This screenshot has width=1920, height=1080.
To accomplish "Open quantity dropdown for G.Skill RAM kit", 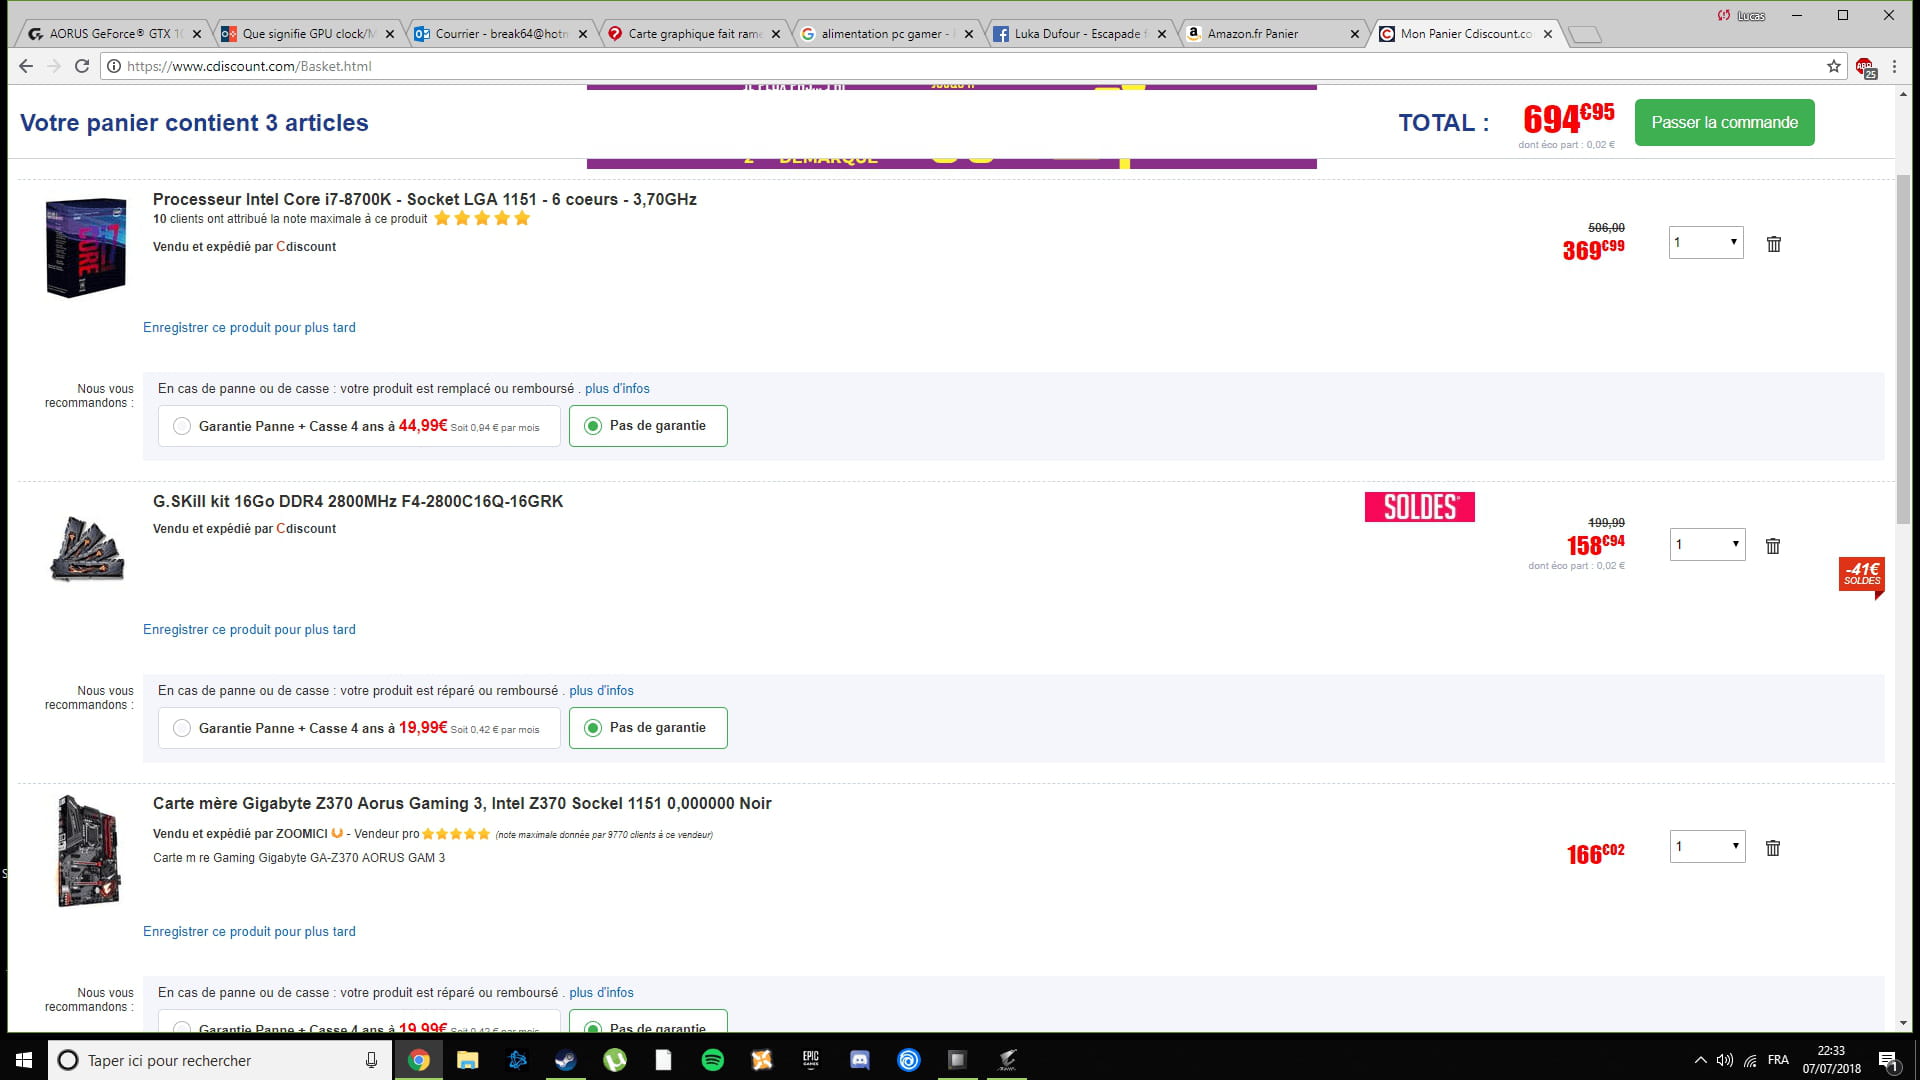I will click(1707, 544).
